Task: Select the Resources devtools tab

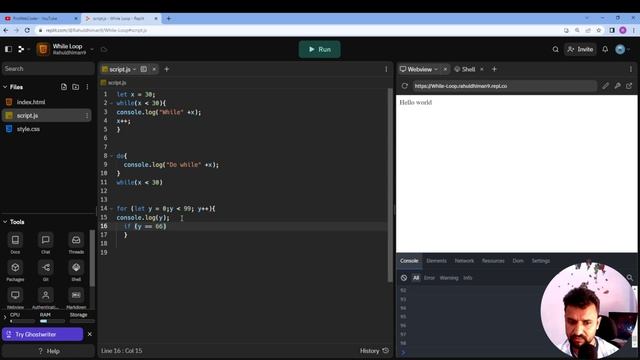Action: pyautogui.click(x=493, y=261)
